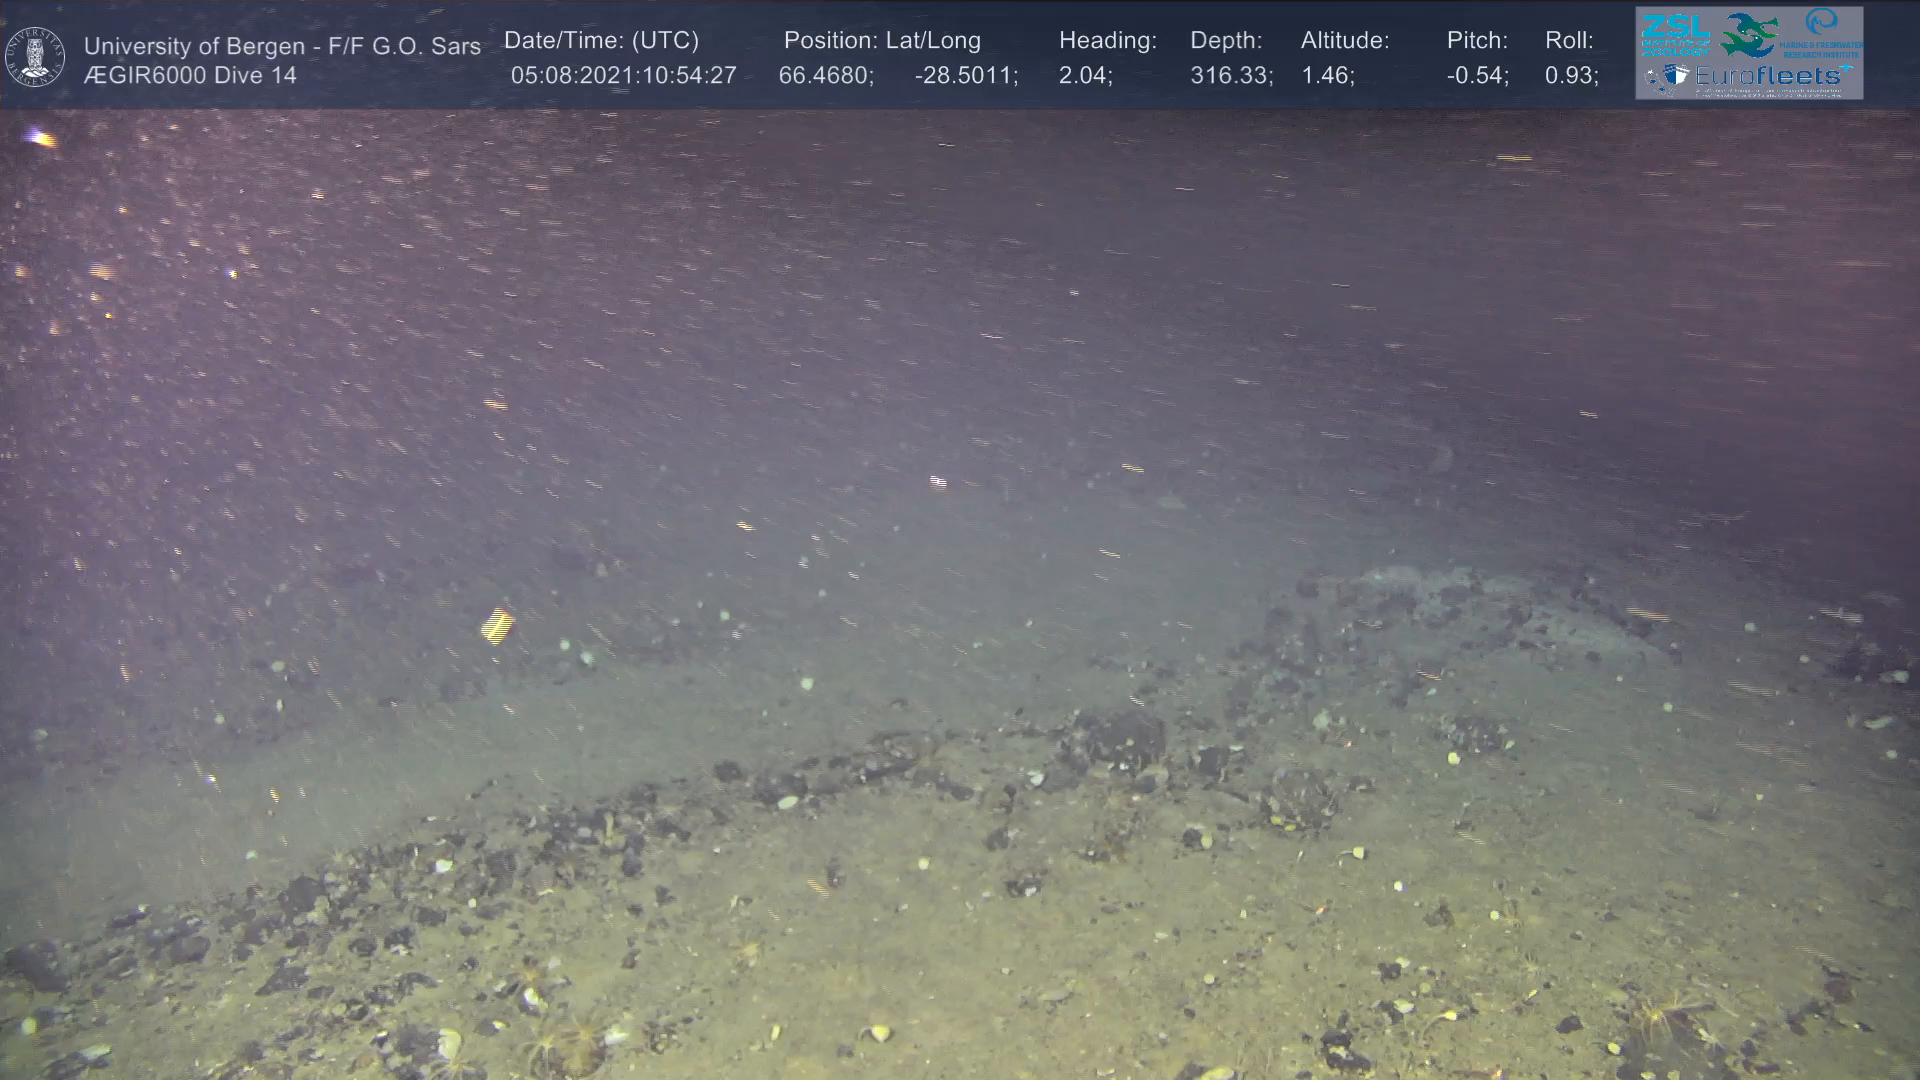Click the timestamp 05:08:2021:10:54:27
Image resolution: width=1920 pixels, height=1080 pixels.
click(x=623, y=76)
